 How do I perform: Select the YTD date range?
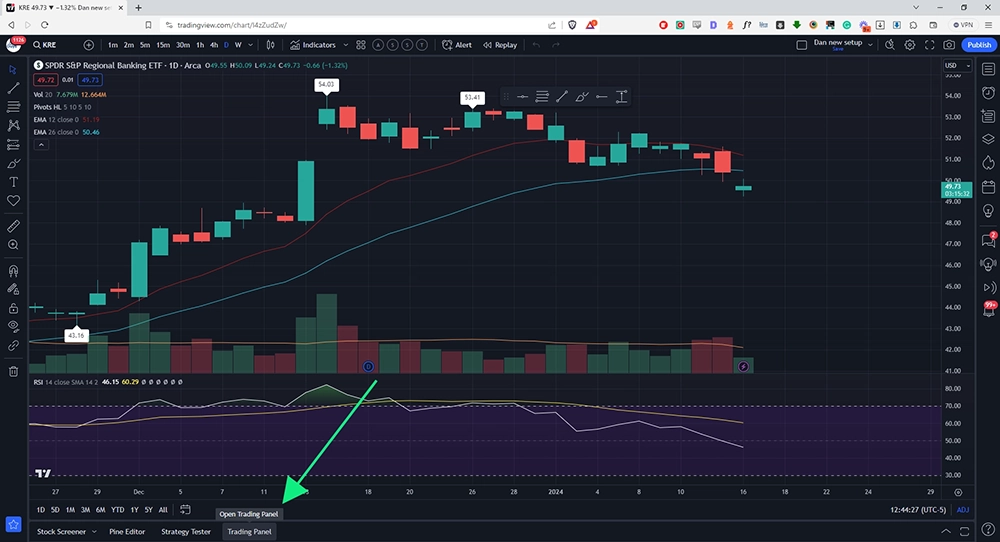(117, 509)
